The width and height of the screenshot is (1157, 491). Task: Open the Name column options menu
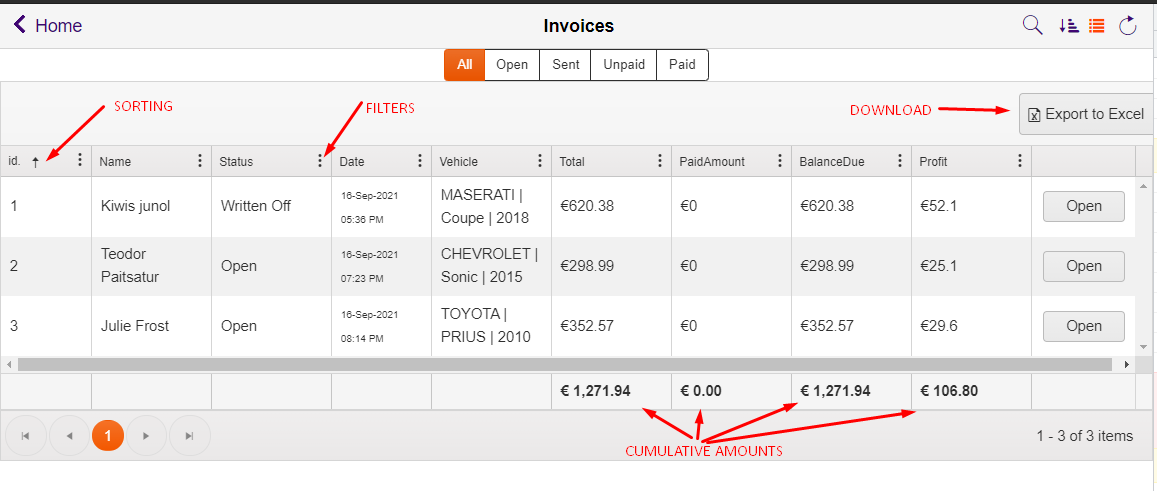click(199, 161)
